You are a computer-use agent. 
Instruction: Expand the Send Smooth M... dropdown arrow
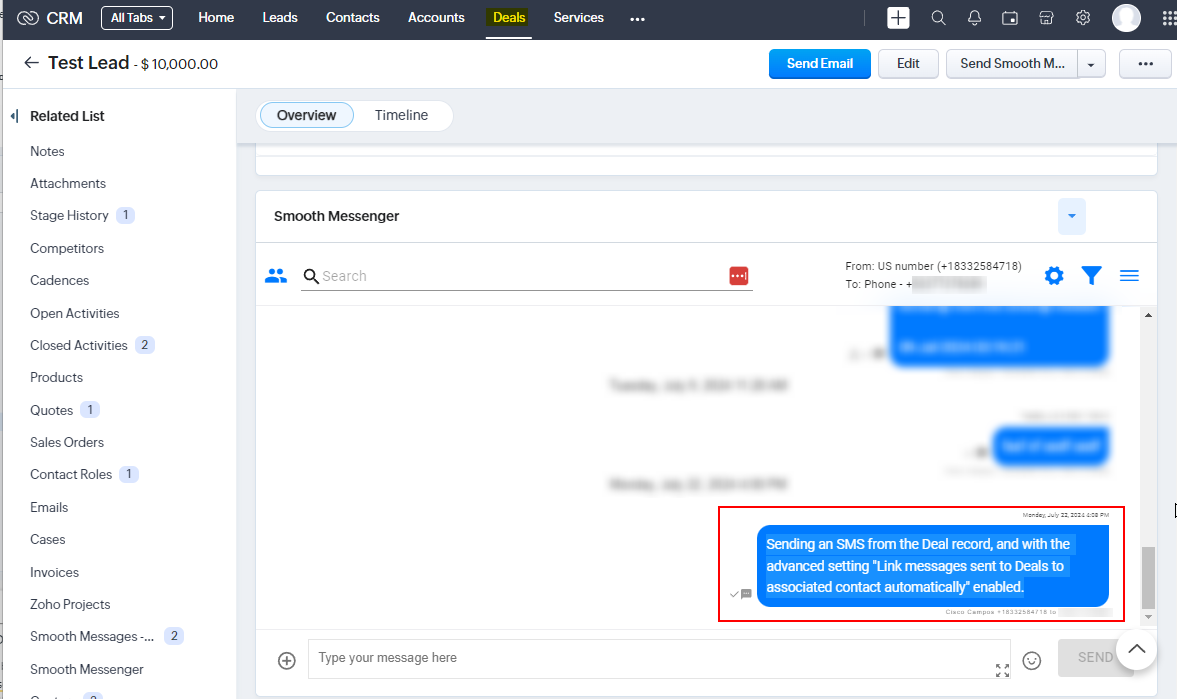[1091, 64]
